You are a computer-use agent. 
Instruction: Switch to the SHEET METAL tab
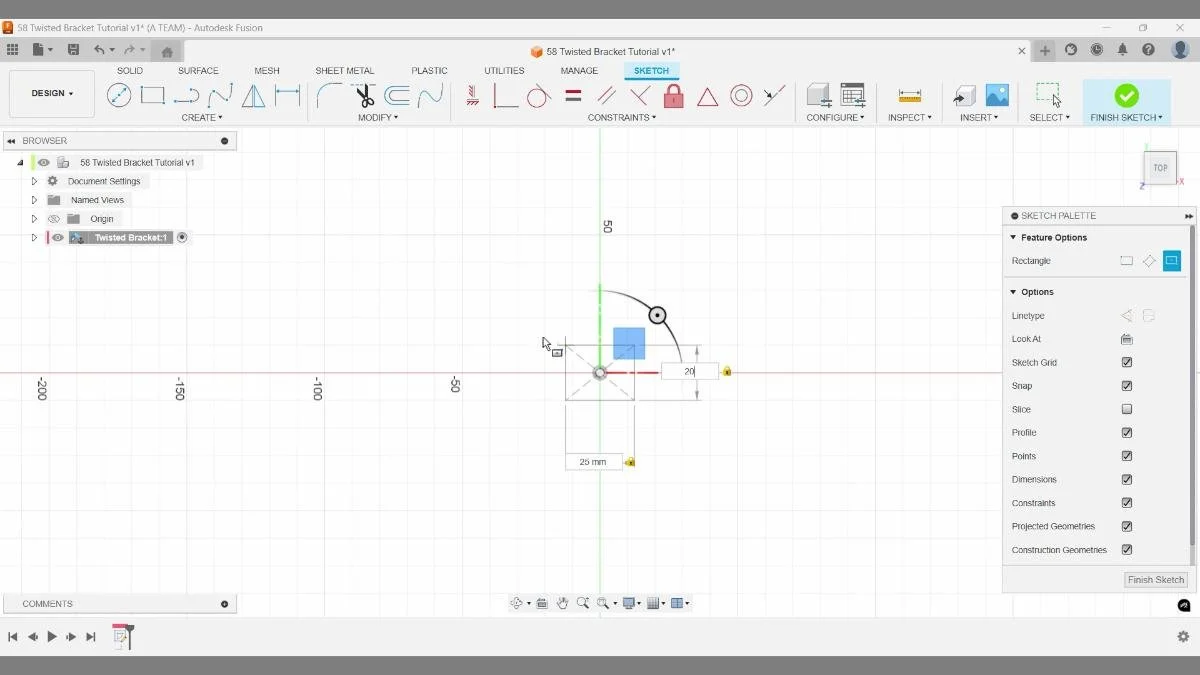[344, 70]
